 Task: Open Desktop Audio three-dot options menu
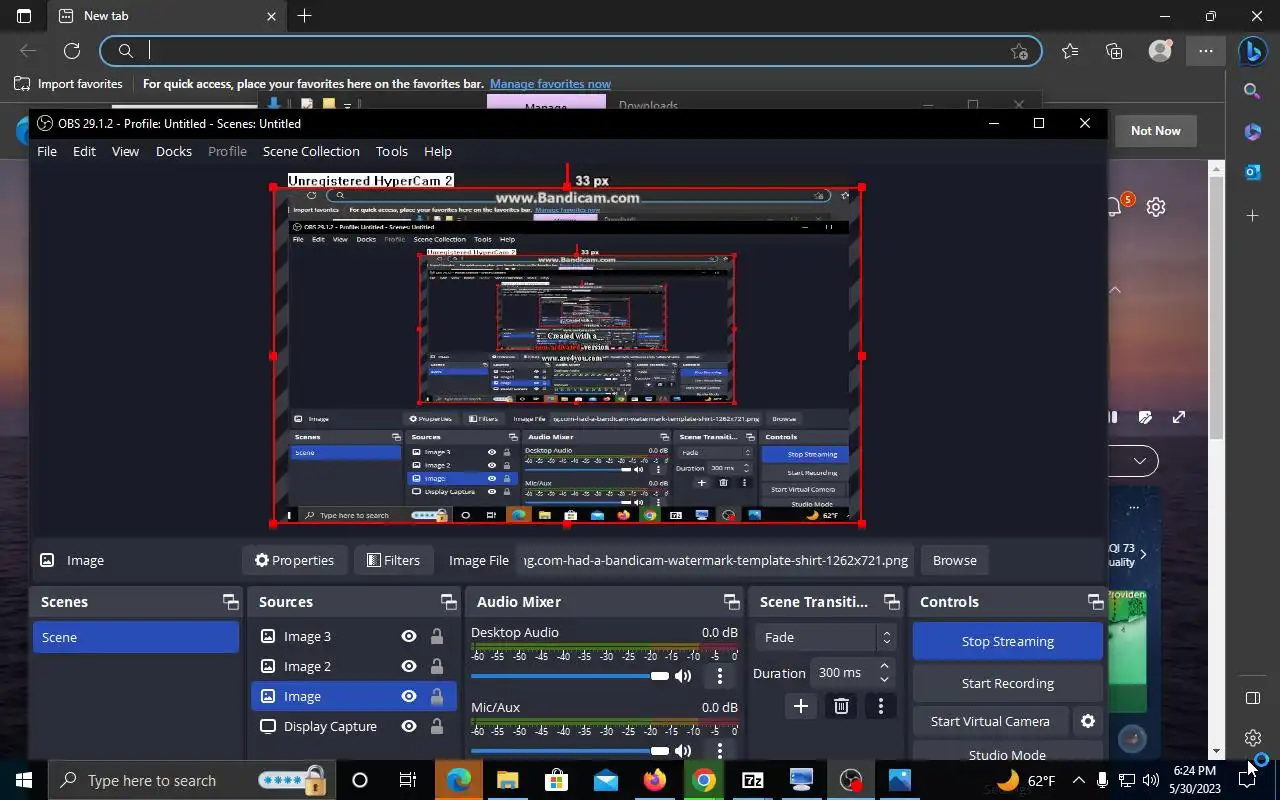719,676
